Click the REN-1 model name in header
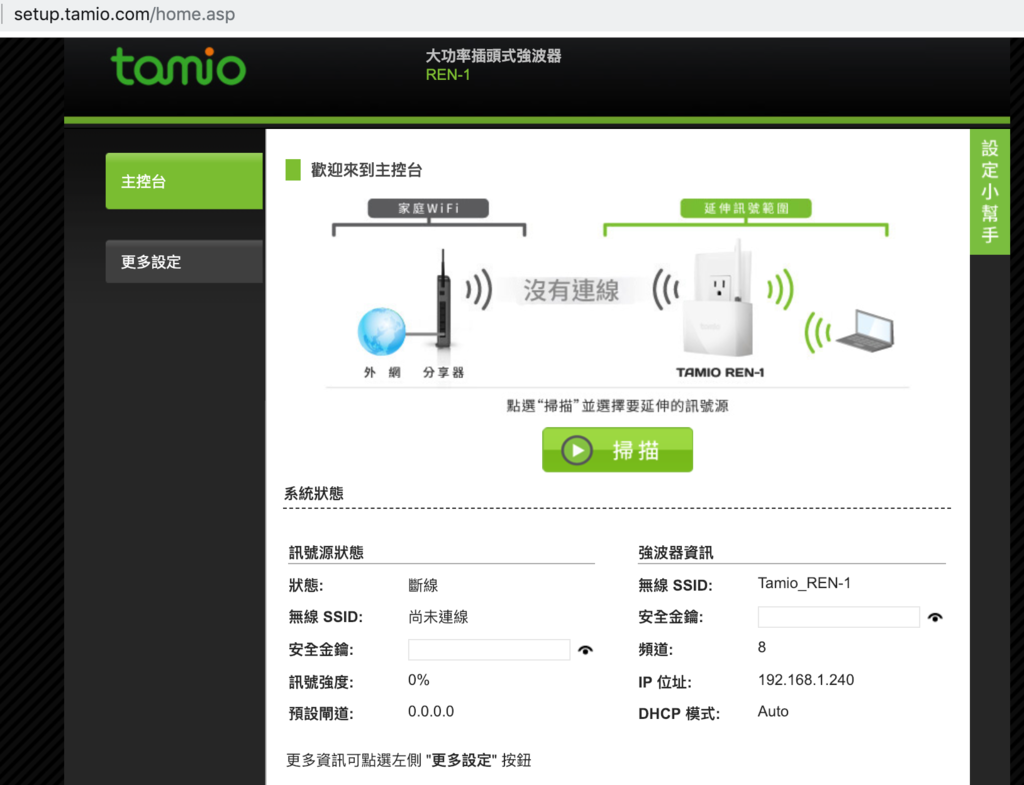The image size is (1024, 785). pos(448,75)
